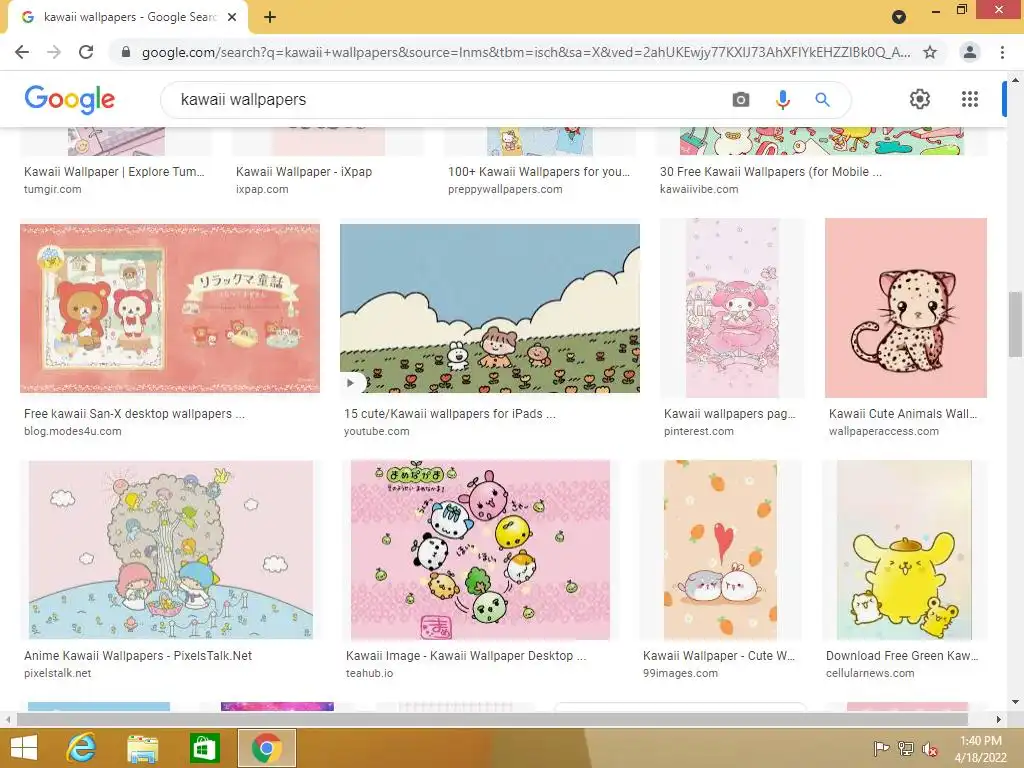Open Kawaii Wallpaper - iXpap link

[304, 172]
